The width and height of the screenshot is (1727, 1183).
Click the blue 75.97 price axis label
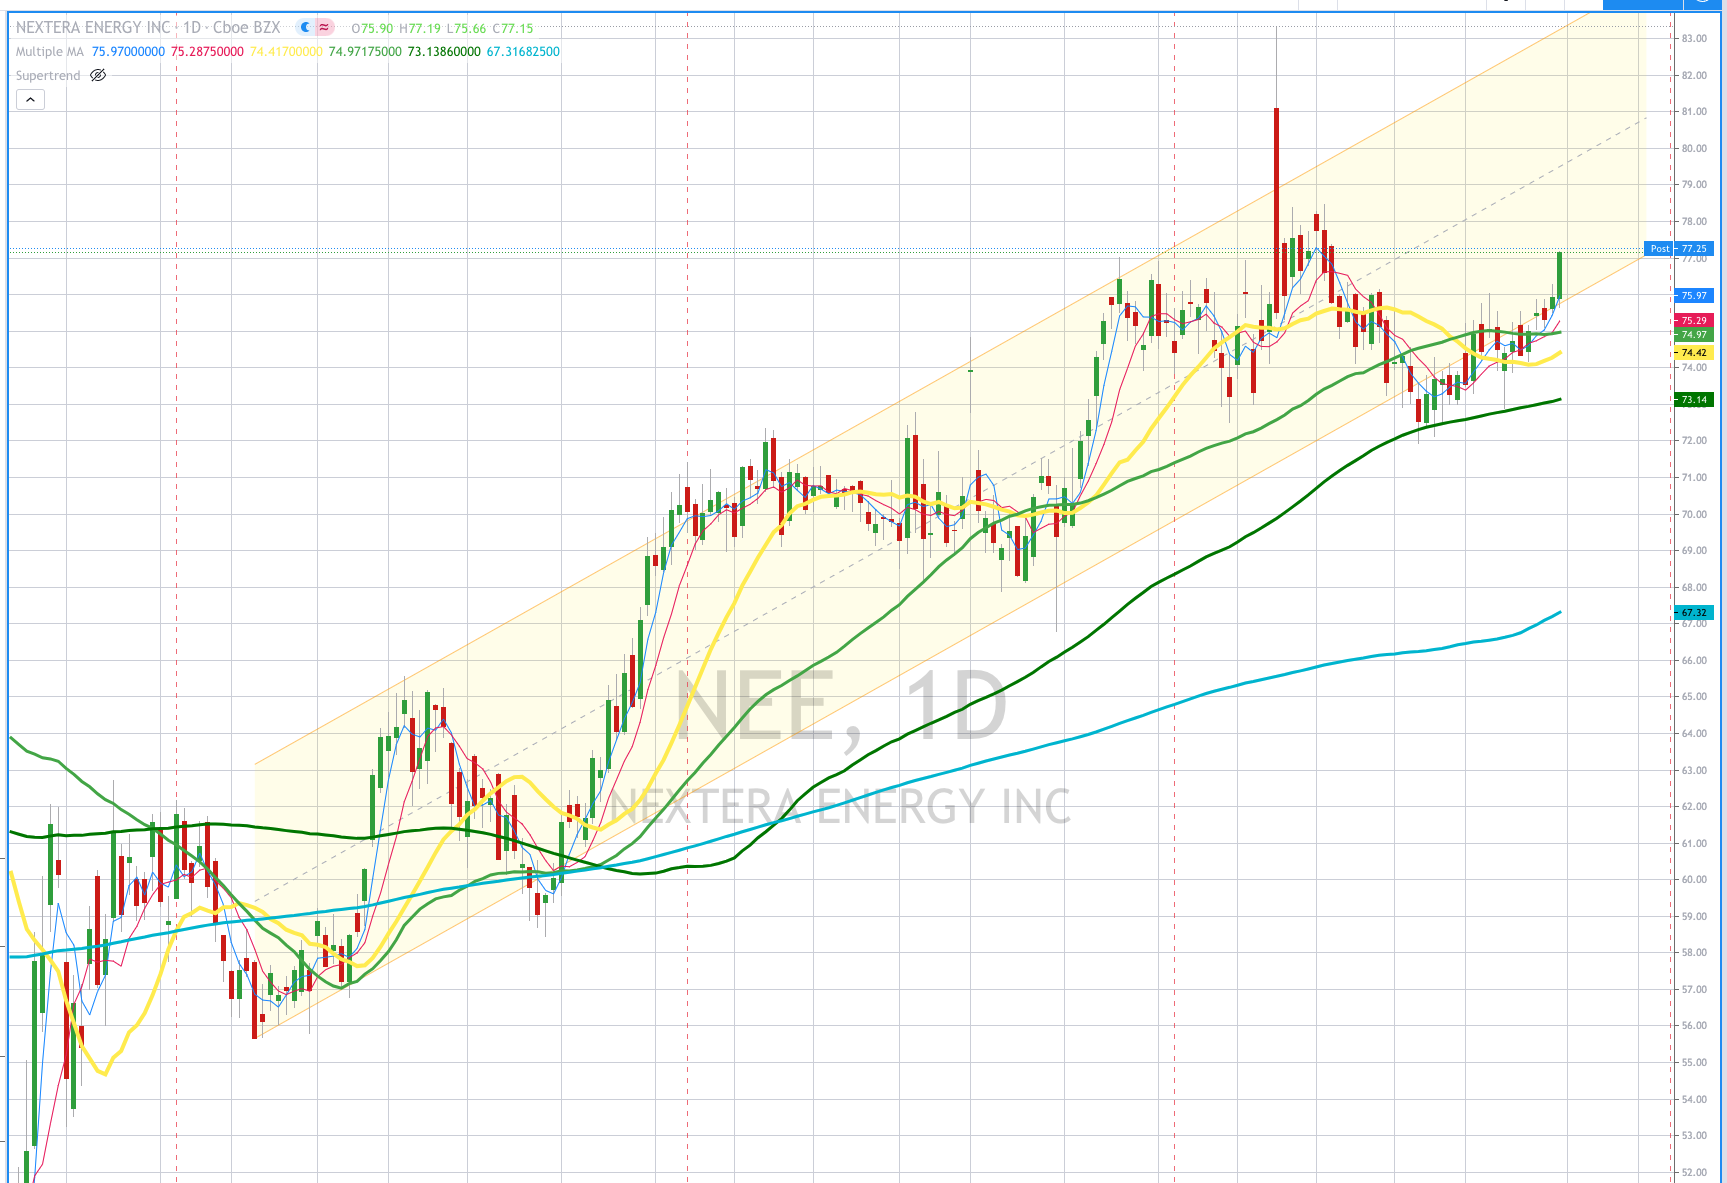coord(1694,295)
